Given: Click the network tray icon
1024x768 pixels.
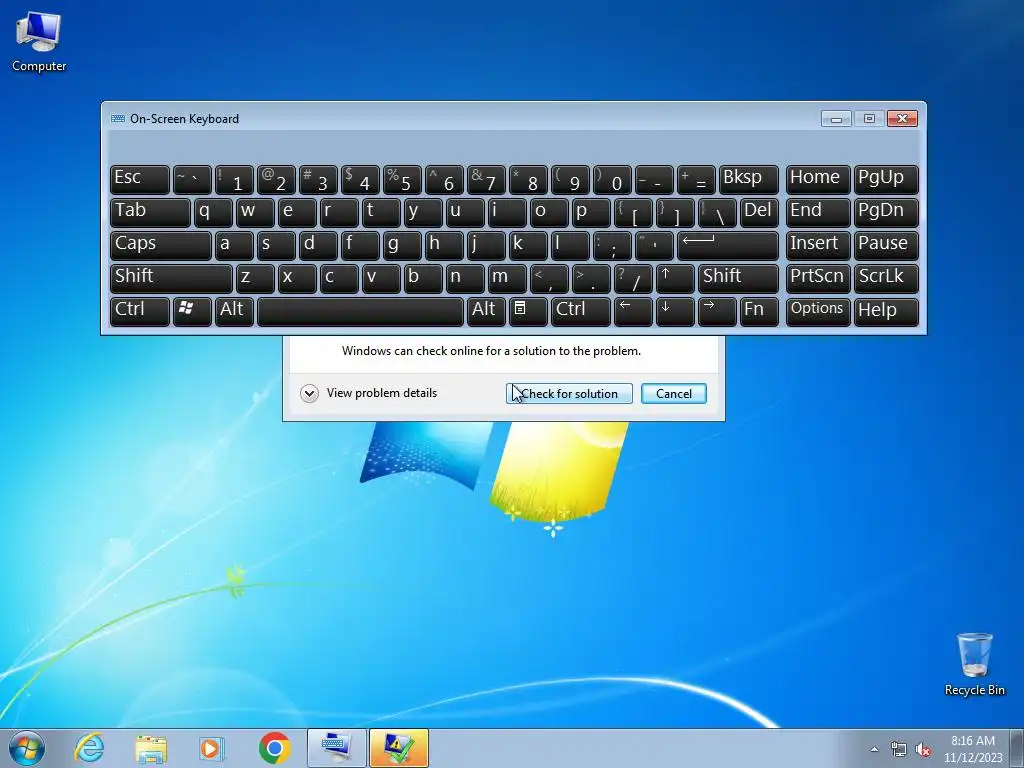Looking at the screenshot, I should (899, 749).
